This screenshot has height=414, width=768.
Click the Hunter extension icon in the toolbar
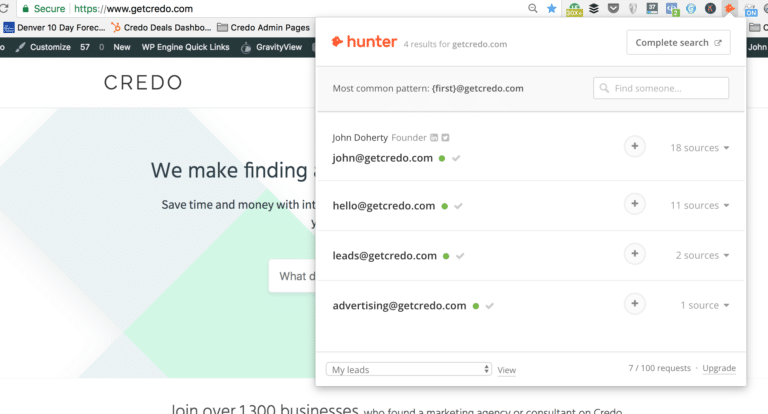coord(730,8)
